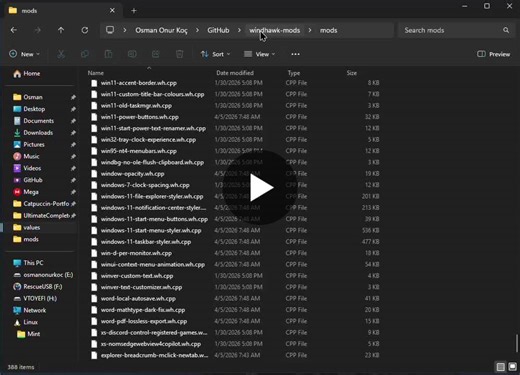The width and height of the screenshot is (520, 375).
Task: Click the Delete trash icon
Action: [179, 54]
